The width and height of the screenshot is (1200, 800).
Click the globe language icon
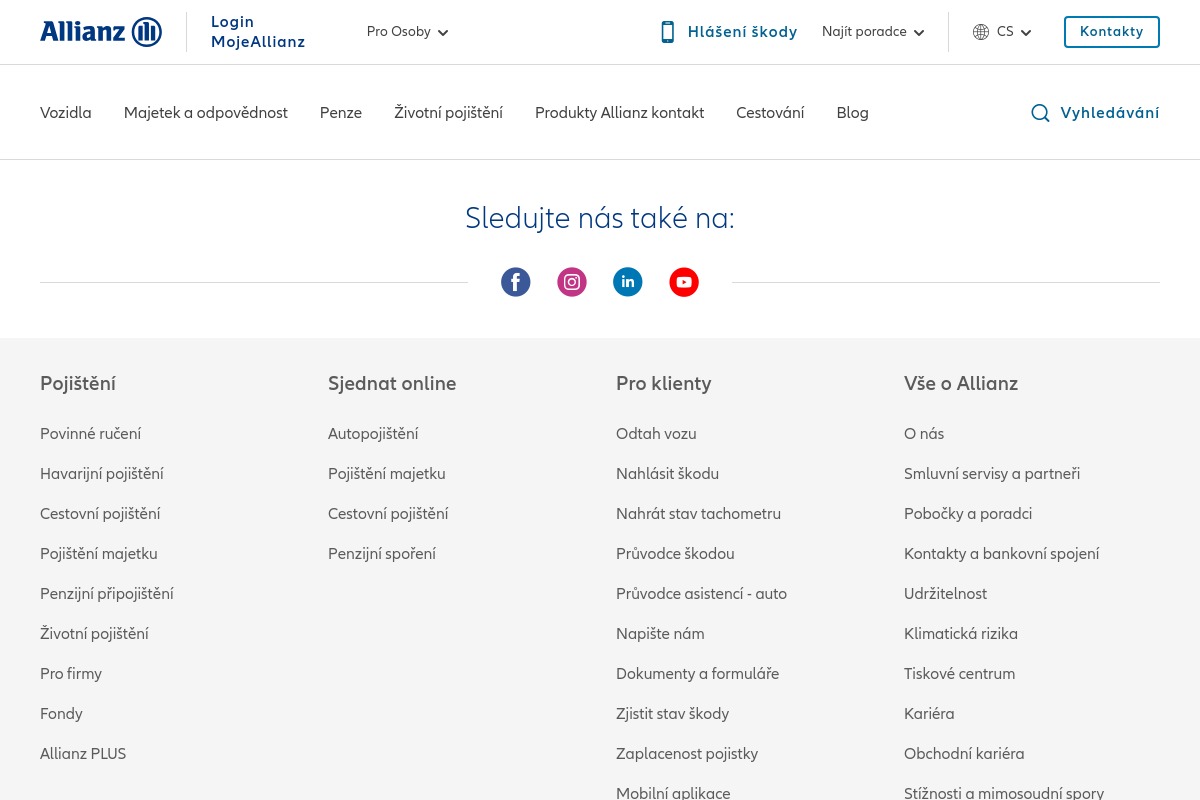(981, 32)
